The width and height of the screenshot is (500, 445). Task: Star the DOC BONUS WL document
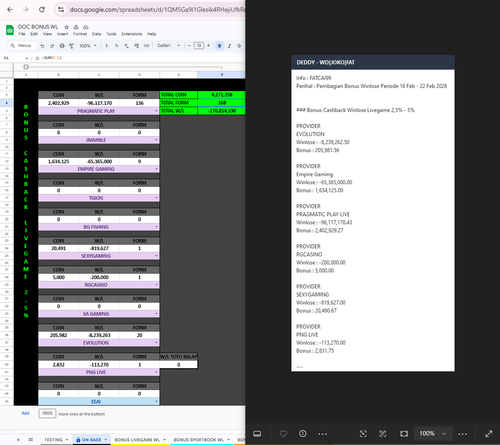coord(66,27)
